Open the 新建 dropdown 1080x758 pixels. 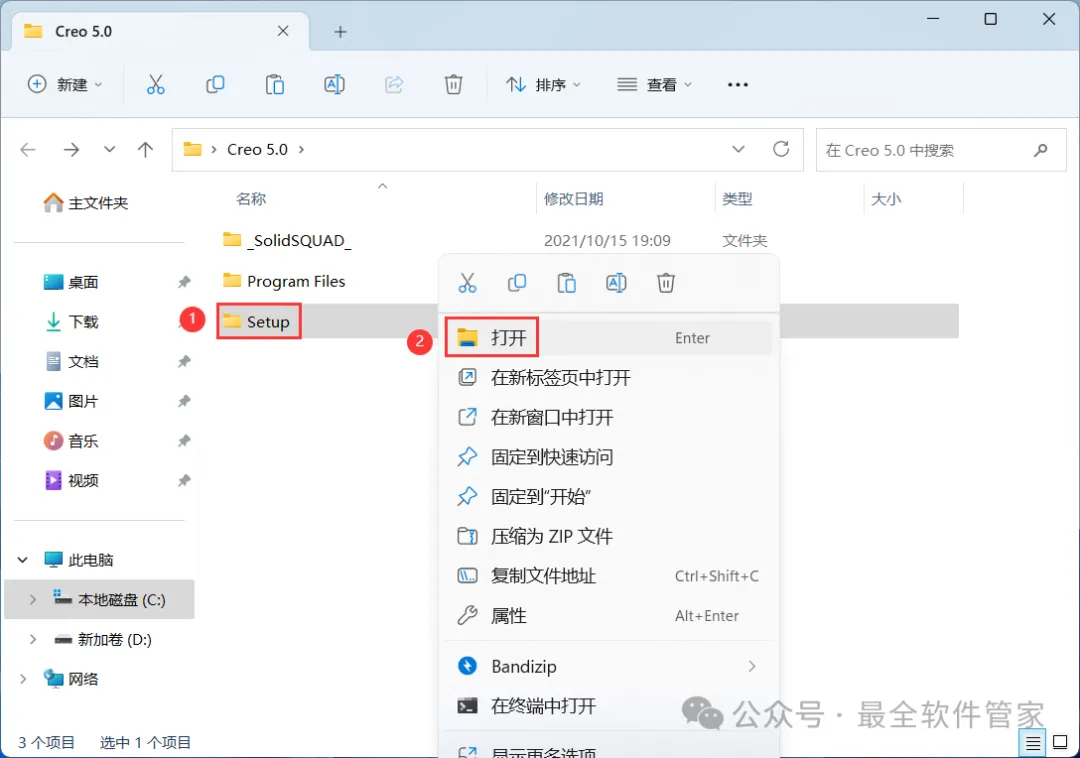click(x=65, y=85)
